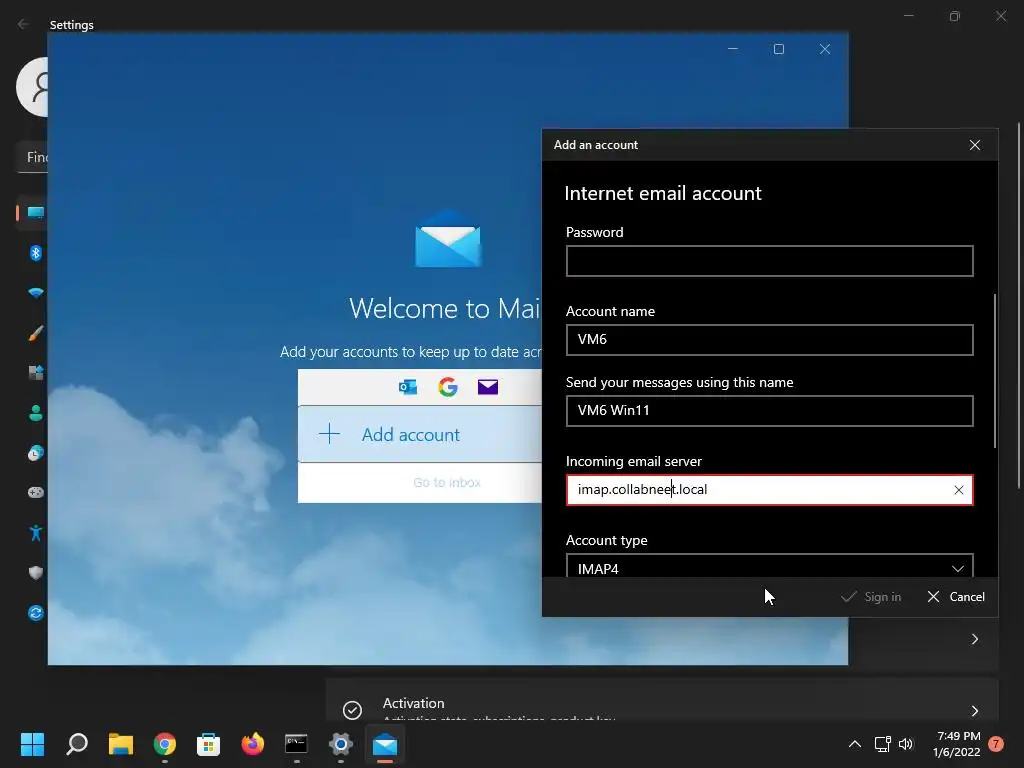Open Windows Update icon in Settings sidebar

click(35, 613)
